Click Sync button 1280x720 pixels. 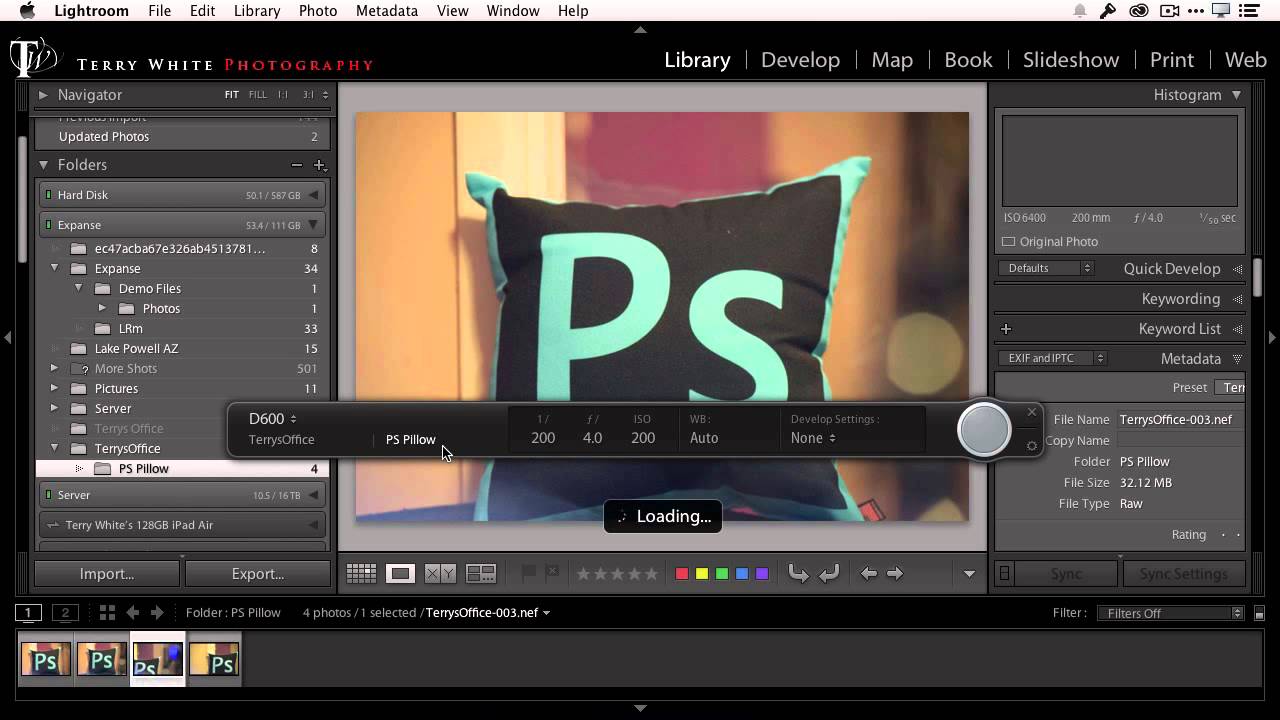[x=1066, y=574]
